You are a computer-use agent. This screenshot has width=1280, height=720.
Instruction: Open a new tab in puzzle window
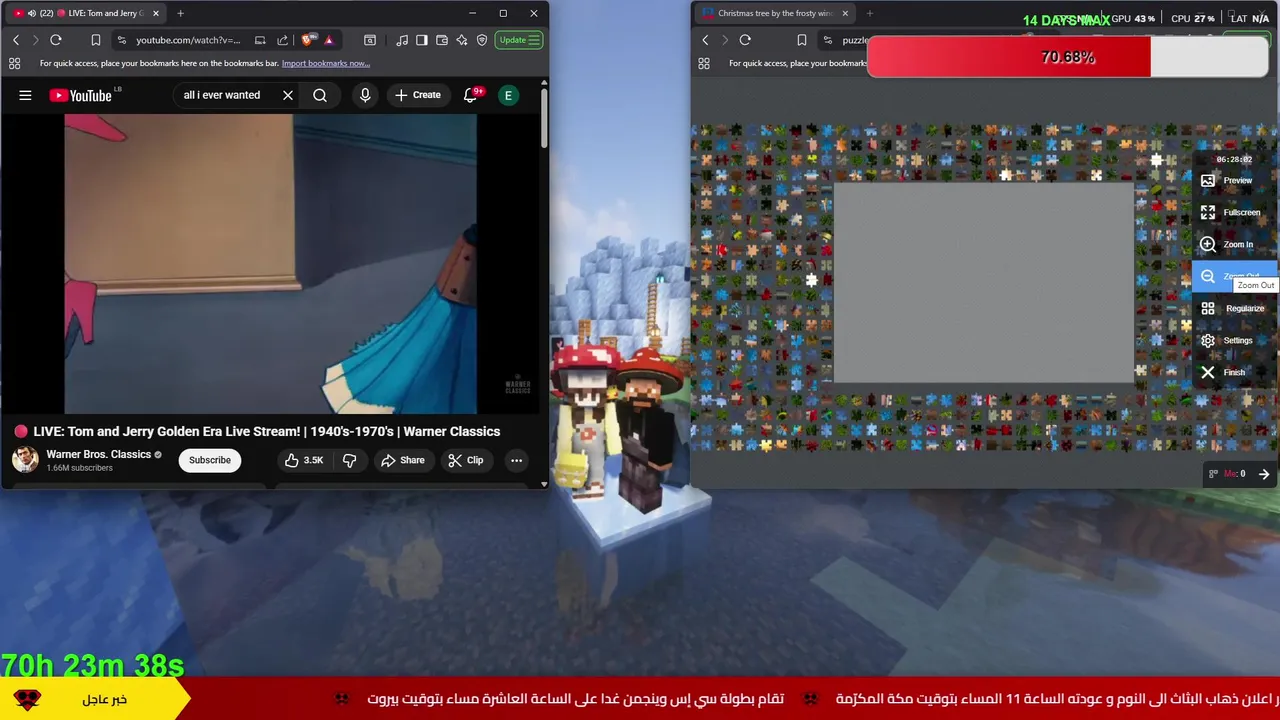tap(869, 13)
